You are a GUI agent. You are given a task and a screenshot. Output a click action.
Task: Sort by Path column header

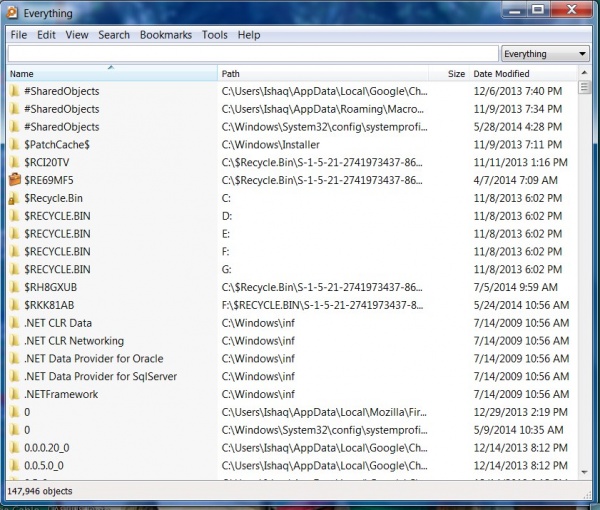323,73
